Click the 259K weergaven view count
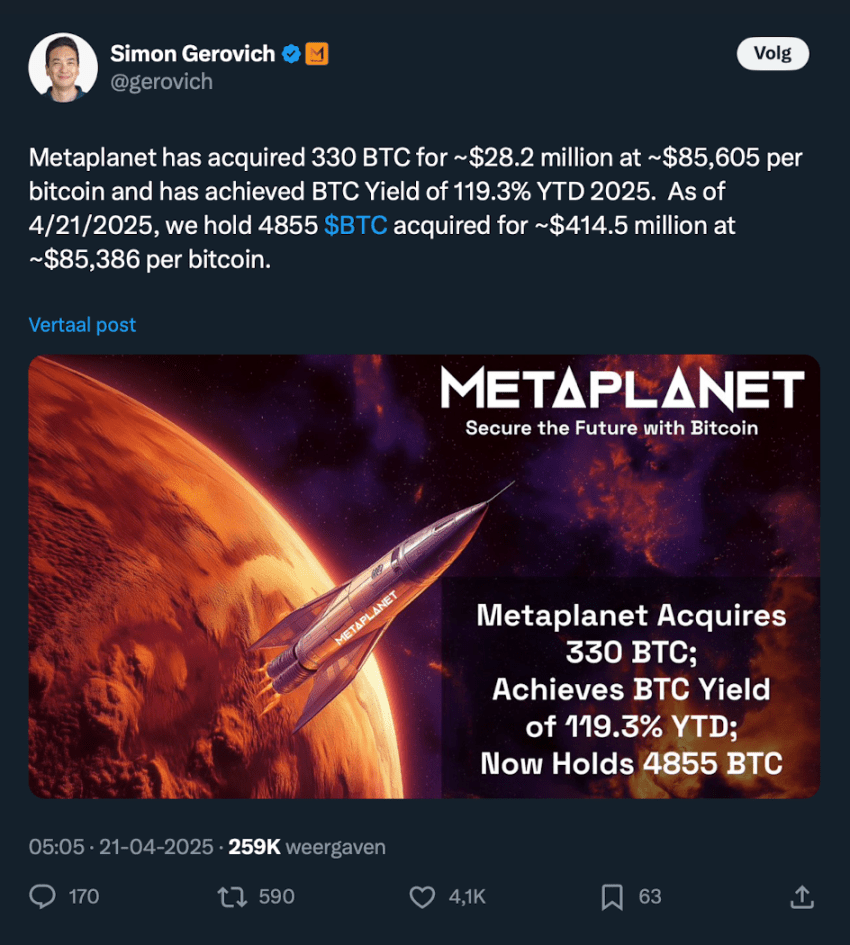This screenshot has width=850, height=945. [x=307, y=846]
